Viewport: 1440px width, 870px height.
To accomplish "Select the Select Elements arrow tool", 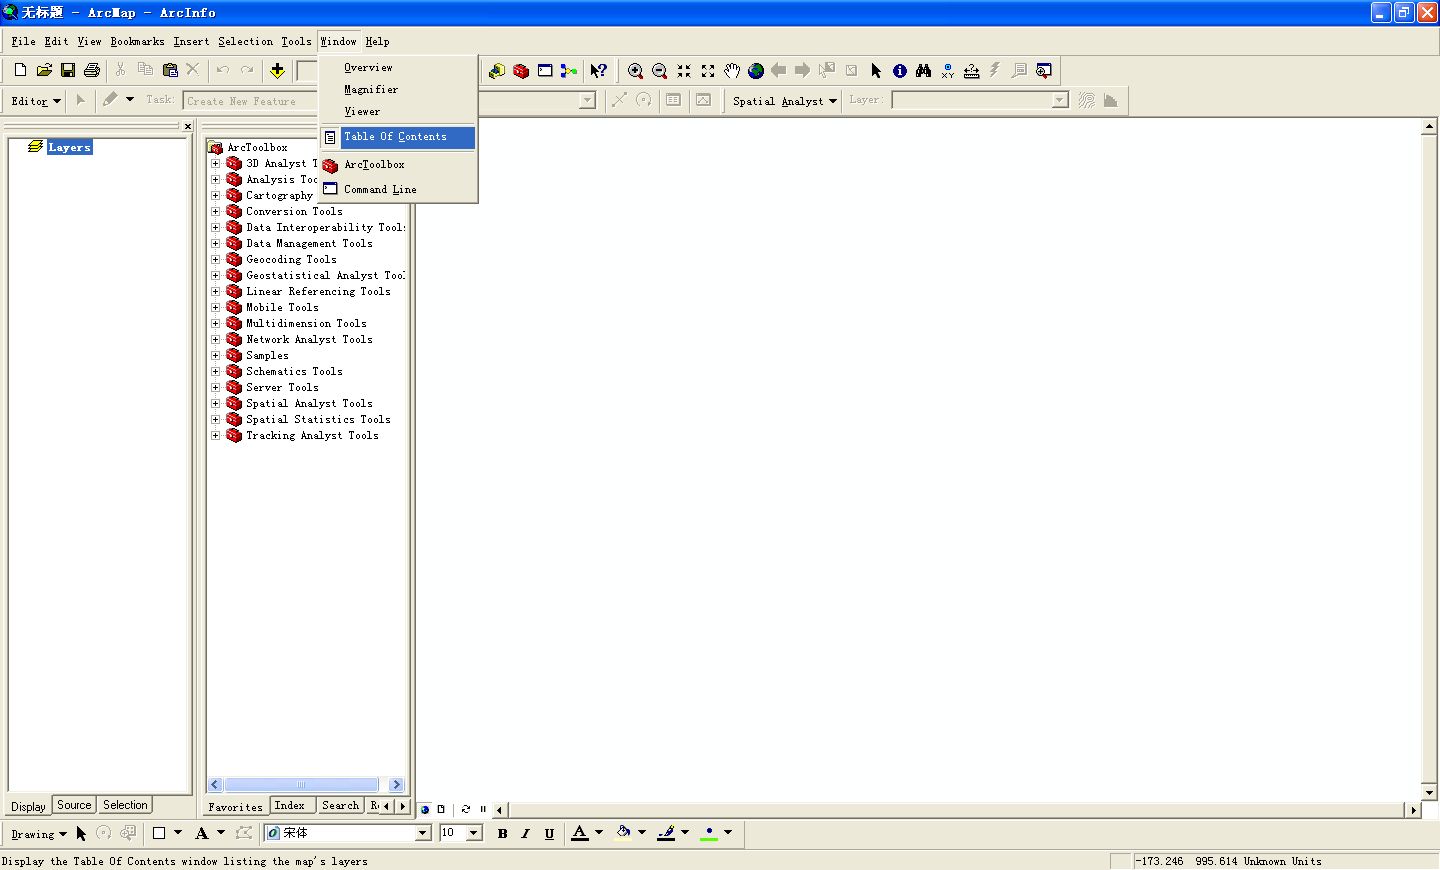I will (x=876, y=70).
